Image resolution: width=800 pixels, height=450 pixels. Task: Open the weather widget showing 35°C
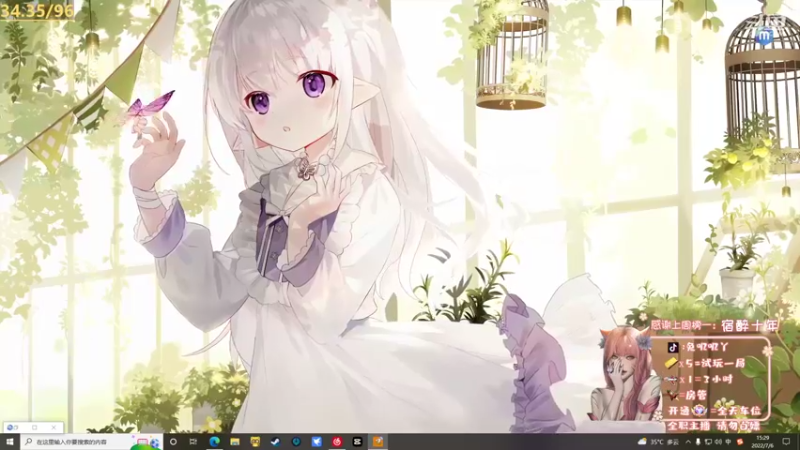click(658, 442)
